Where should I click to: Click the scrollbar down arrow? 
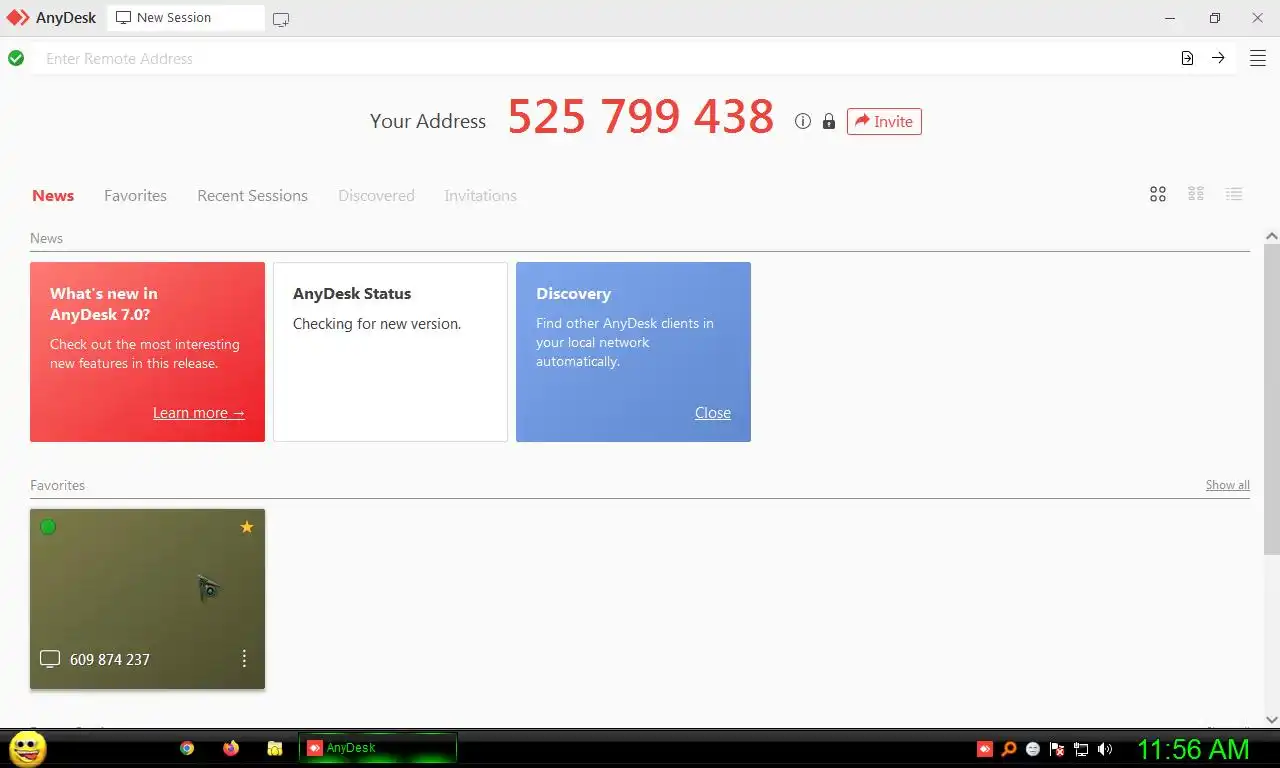(x=1272, y=719)
